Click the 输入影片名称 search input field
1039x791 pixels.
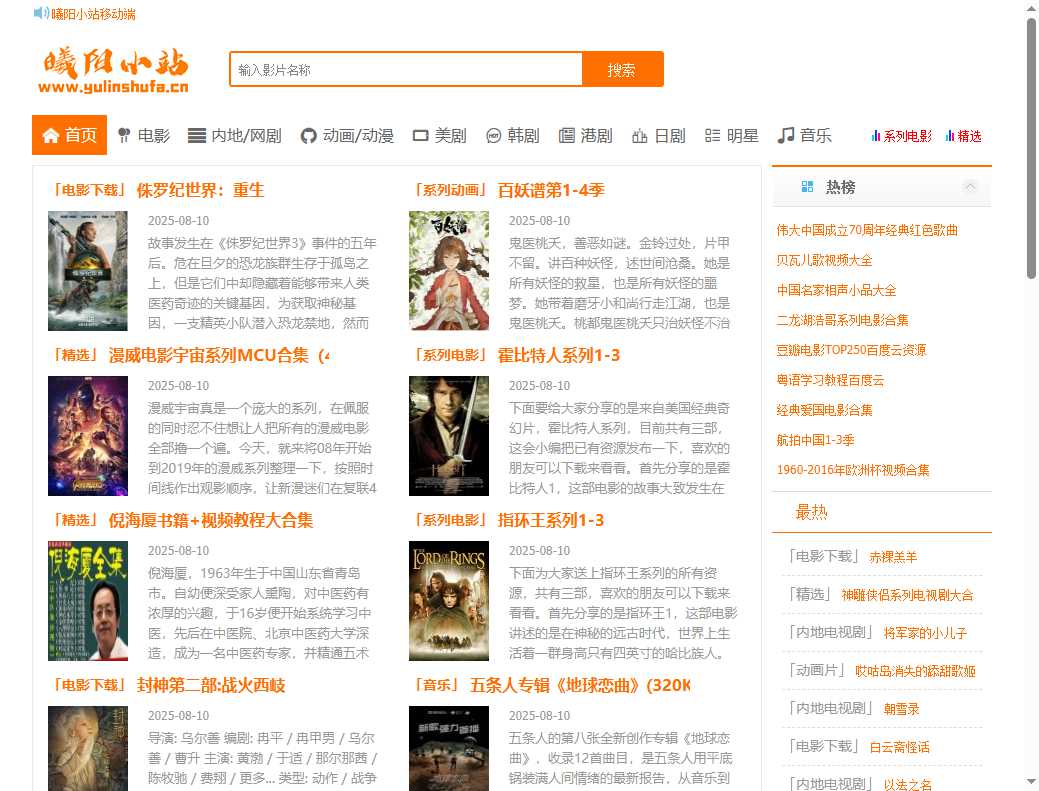point(405,70)
